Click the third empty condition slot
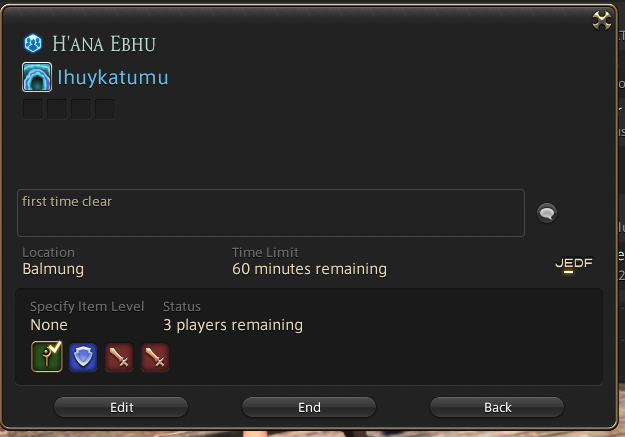 pyautogui.click(x=81, y=109)
